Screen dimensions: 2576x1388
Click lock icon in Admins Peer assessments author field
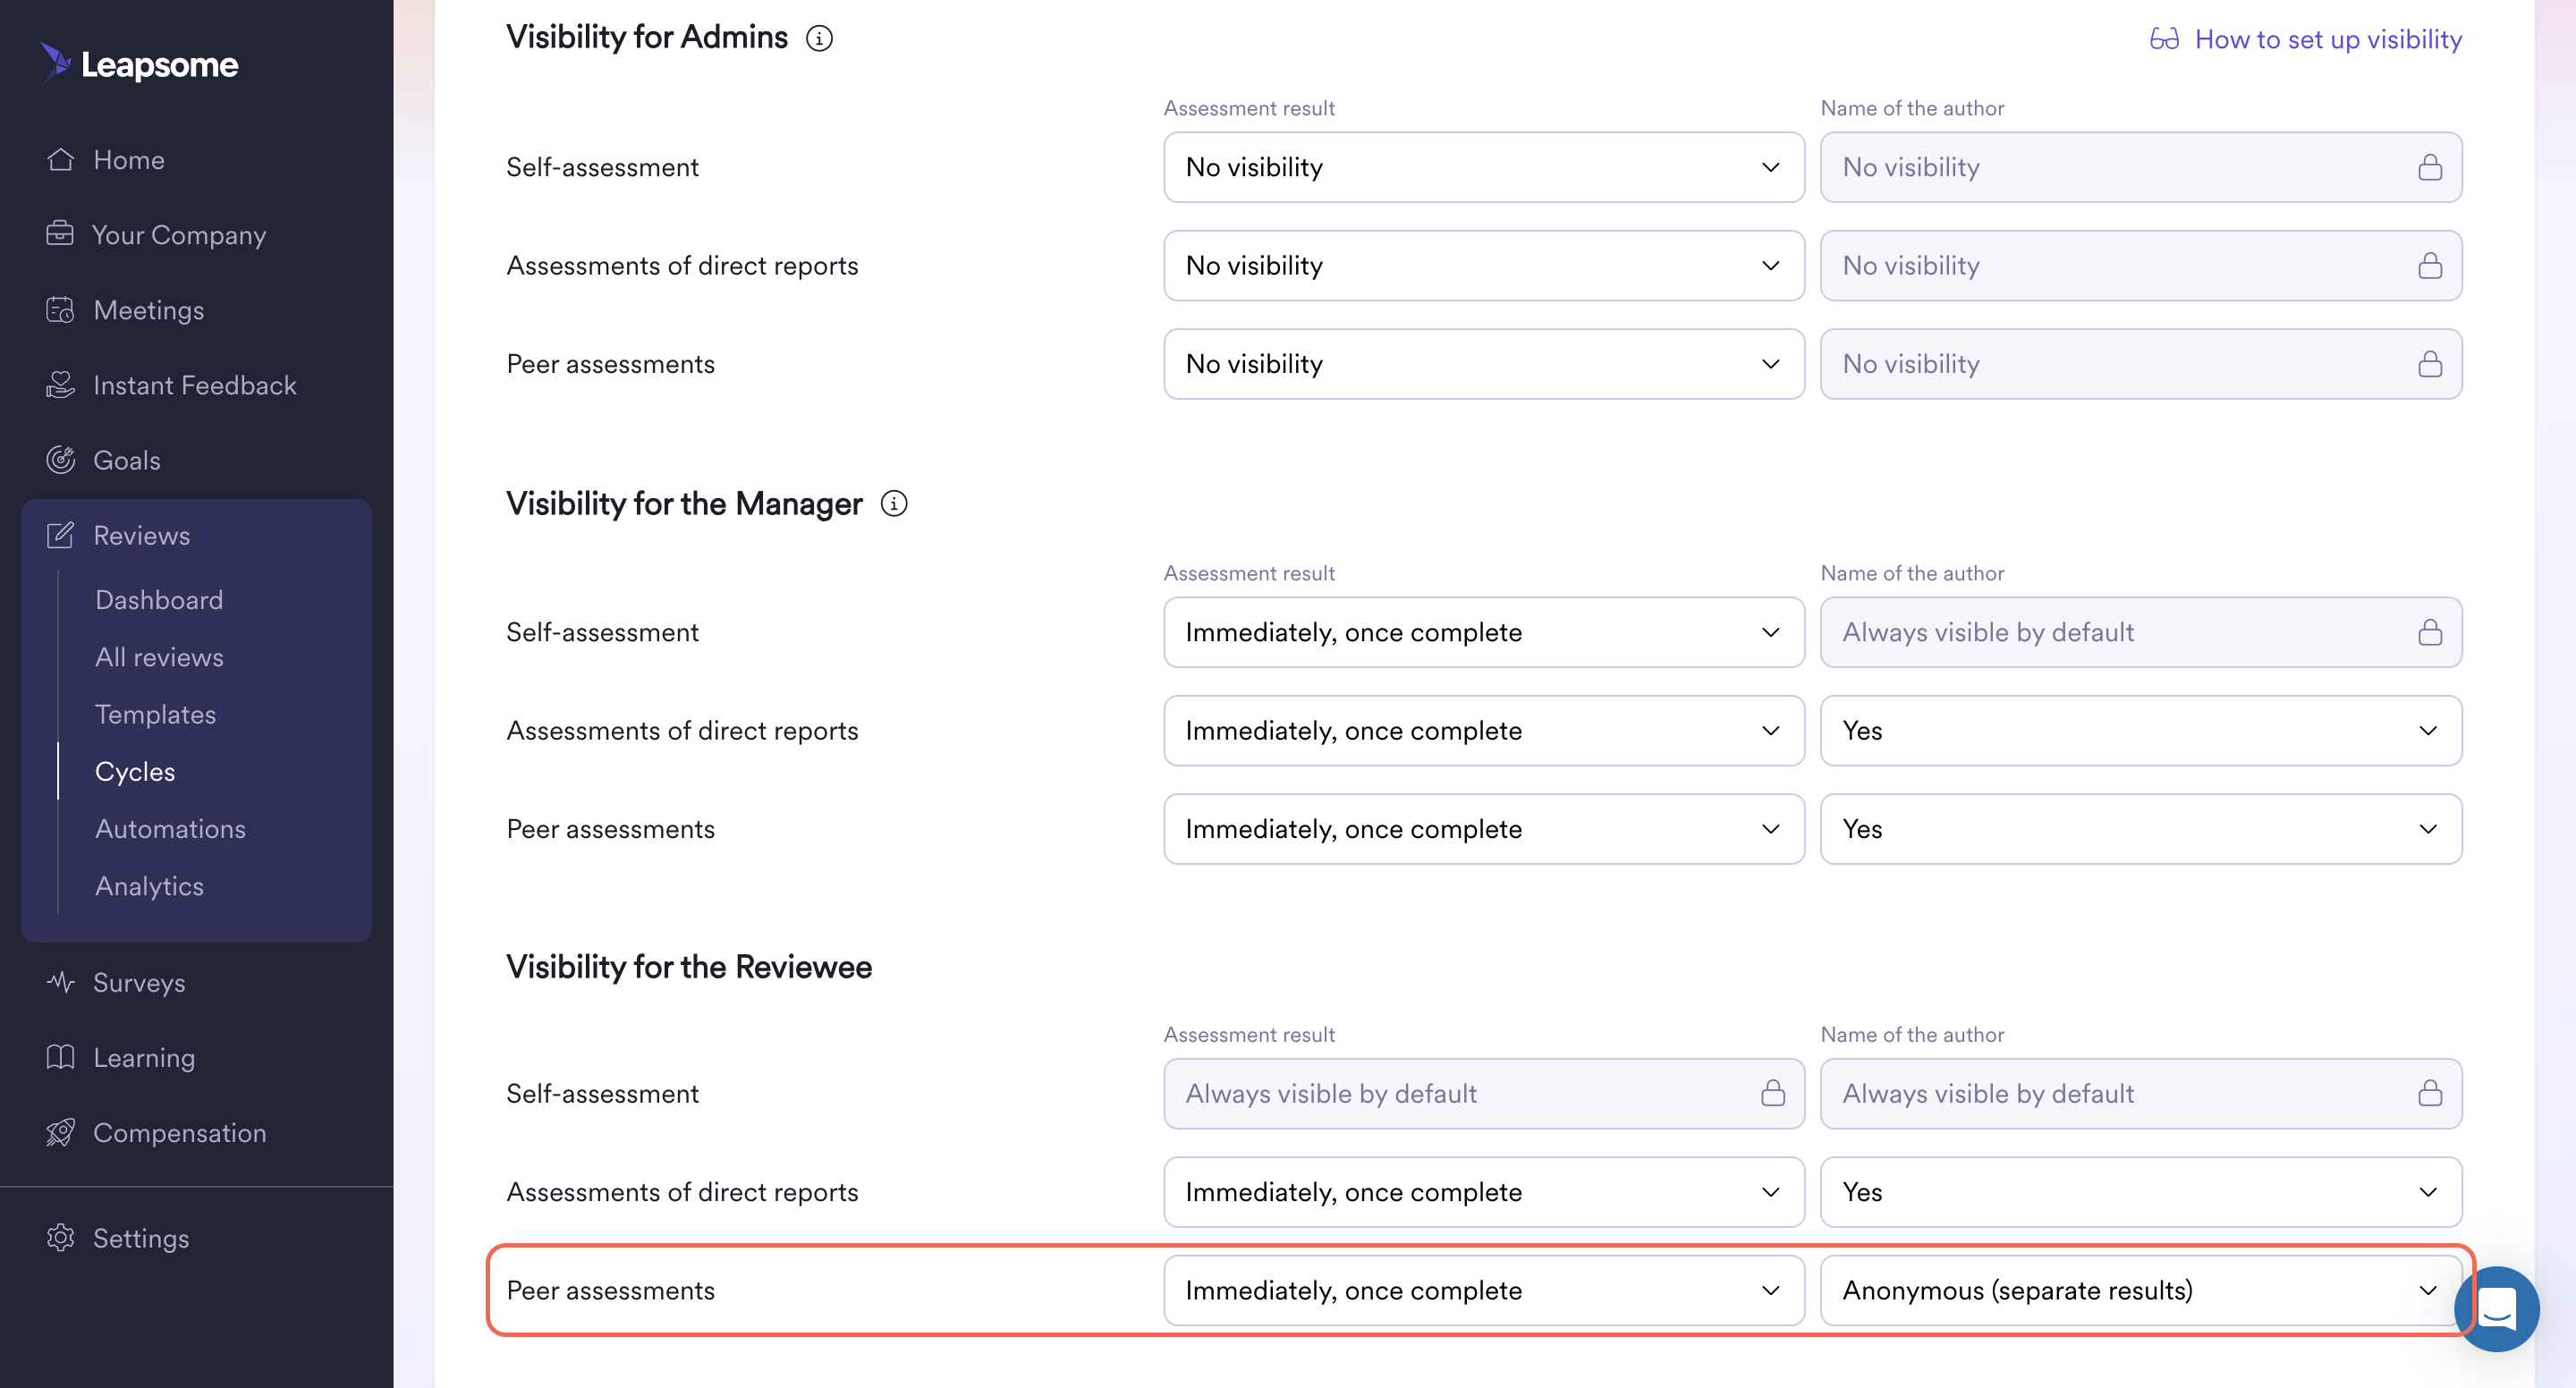click(x=2430, y=364)
